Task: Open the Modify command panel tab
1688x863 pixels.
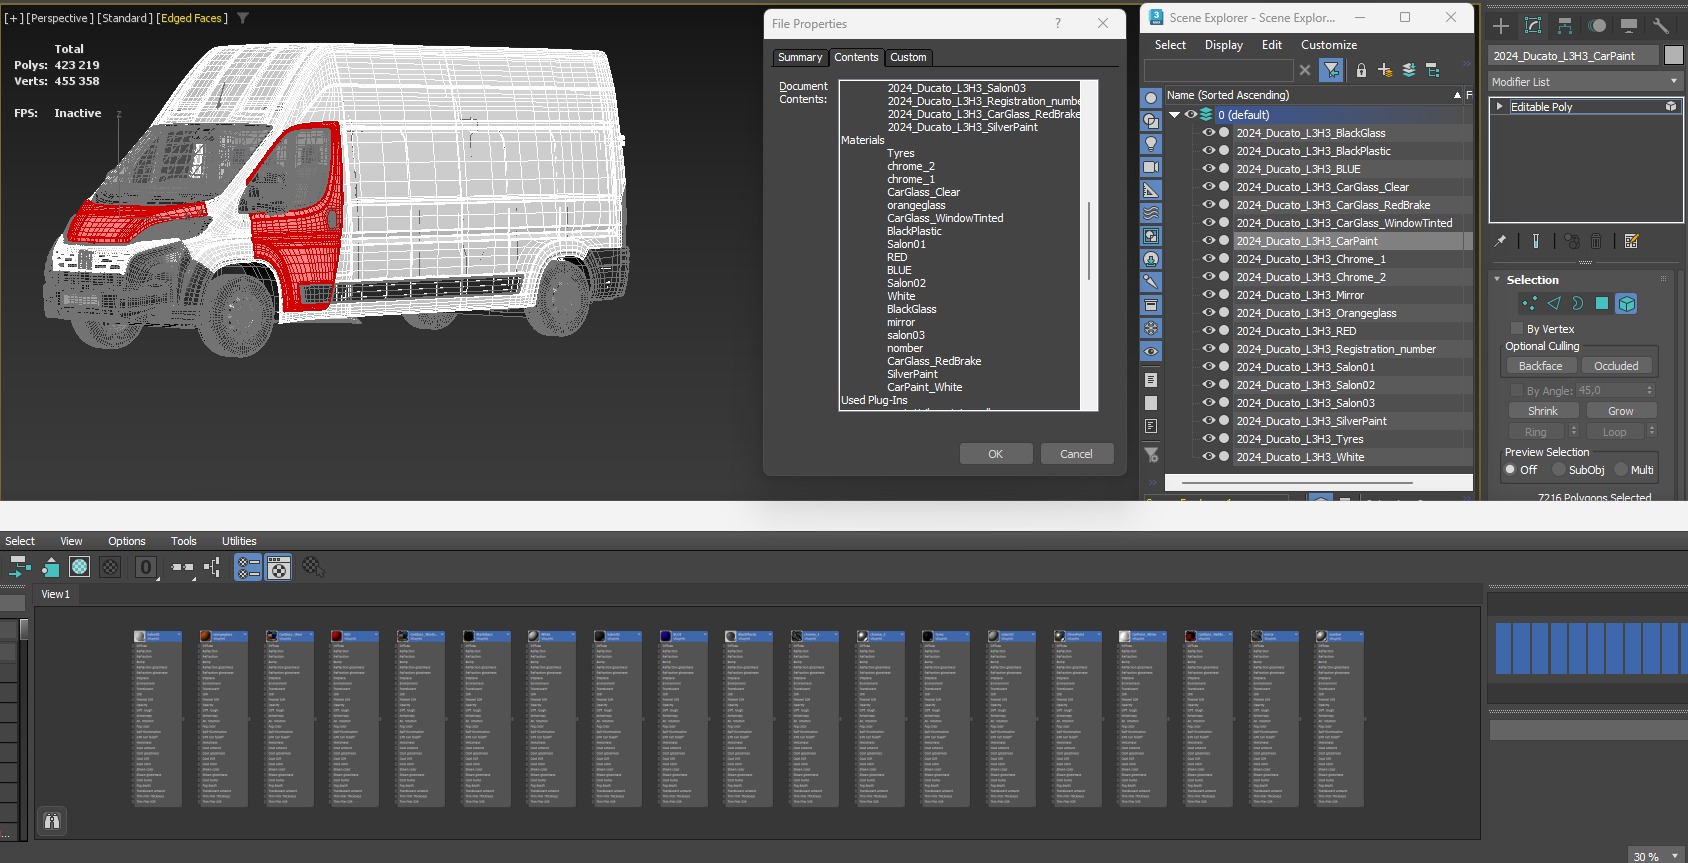Action: click(1533, 26)
